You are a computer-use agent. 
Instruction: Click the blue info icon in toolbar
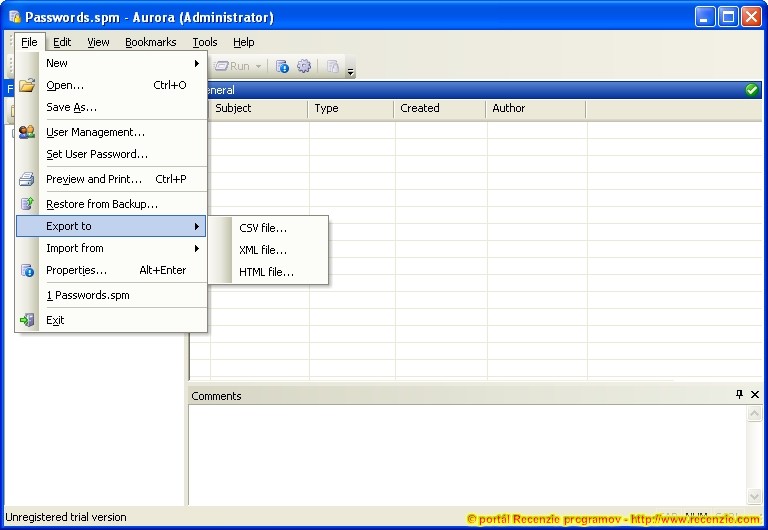tap(282, 67)
